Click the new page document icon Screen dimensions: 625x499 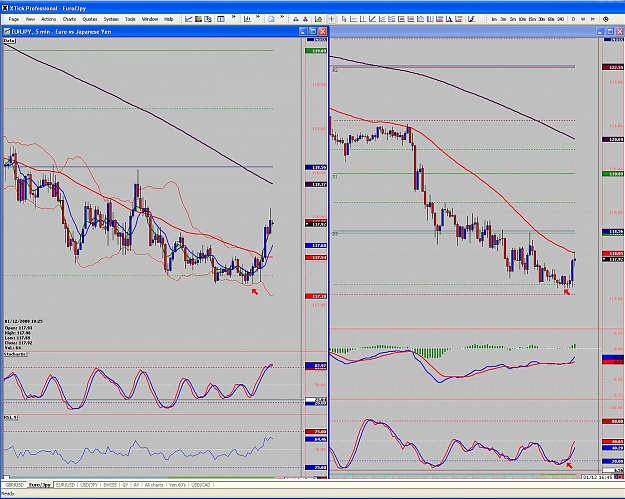click(271, 19)
